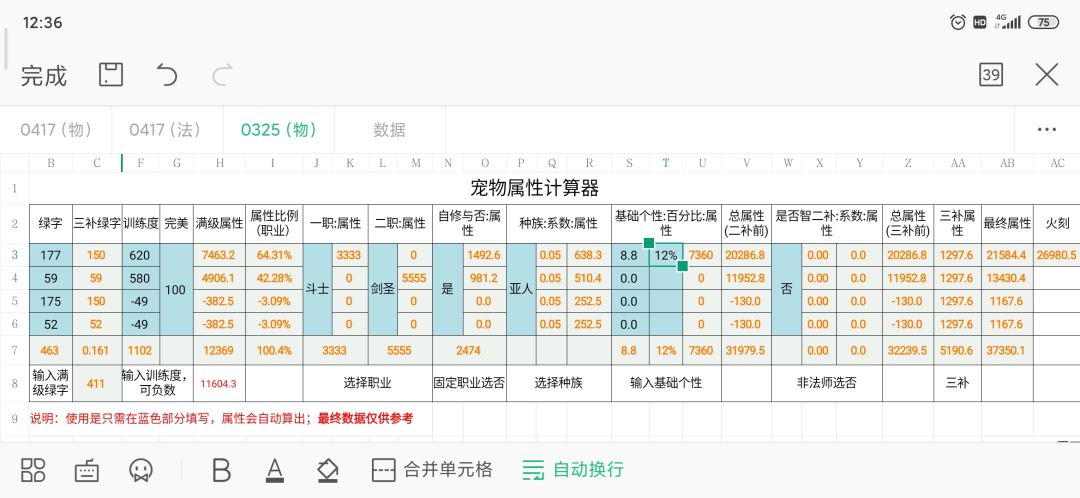1080x498 pixels.
Task: Select the merged 斗士 class cell
Action: 318,289
